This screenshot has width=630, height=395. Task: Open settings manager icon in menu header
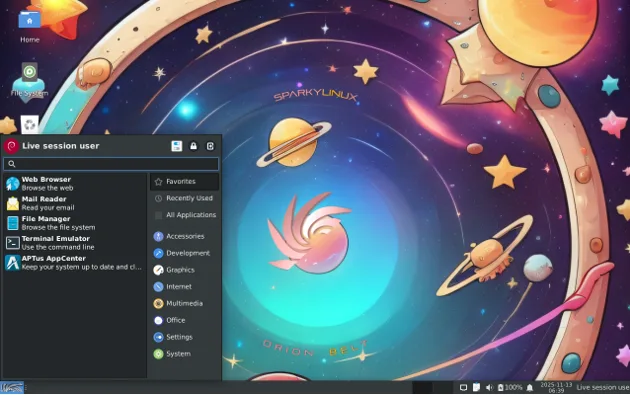[176, 146]
